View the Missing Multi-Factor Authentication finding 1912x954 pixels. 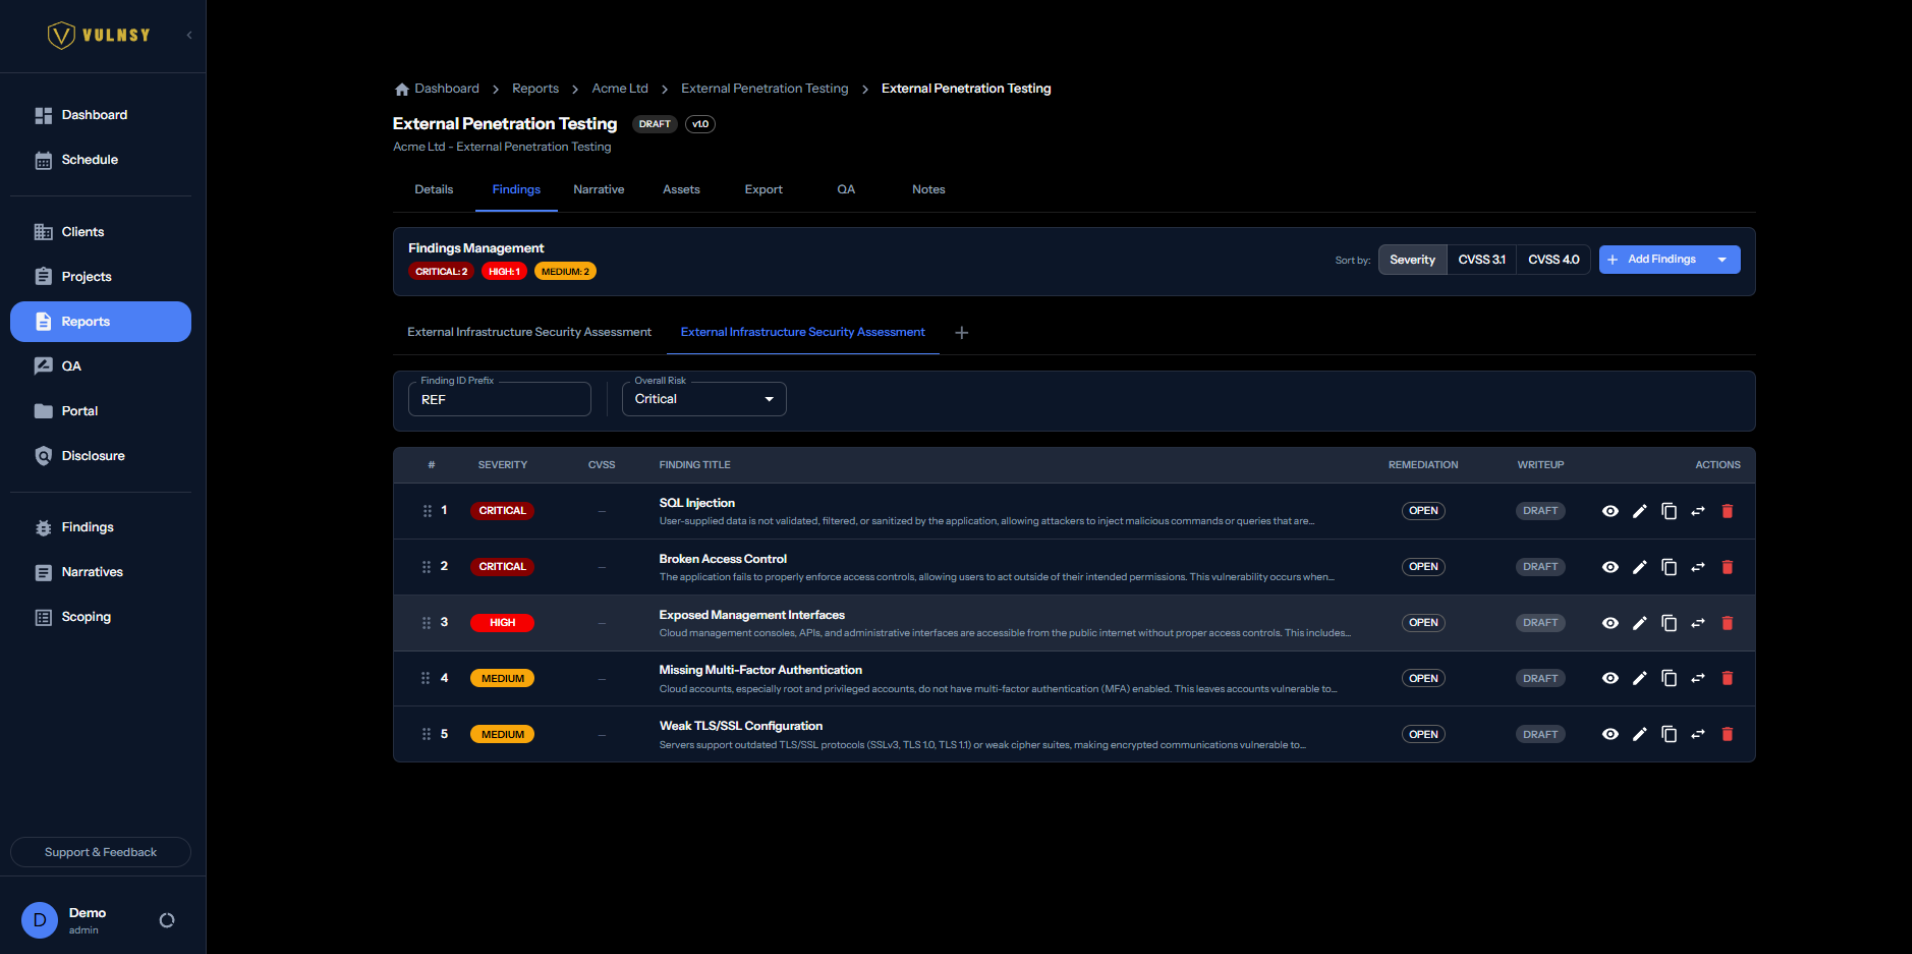(1610, 678)
